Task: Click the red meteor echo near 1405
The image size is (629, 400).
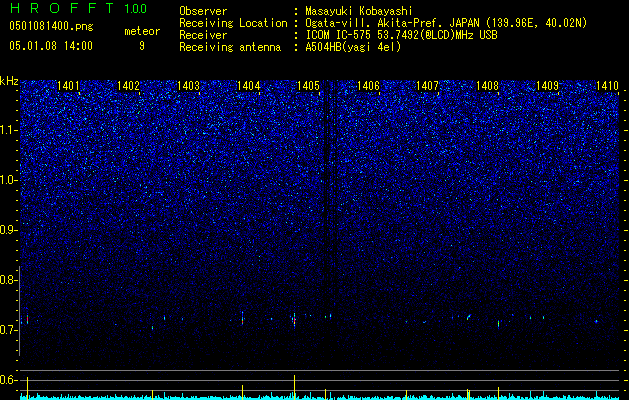Action: coord(294,320)
